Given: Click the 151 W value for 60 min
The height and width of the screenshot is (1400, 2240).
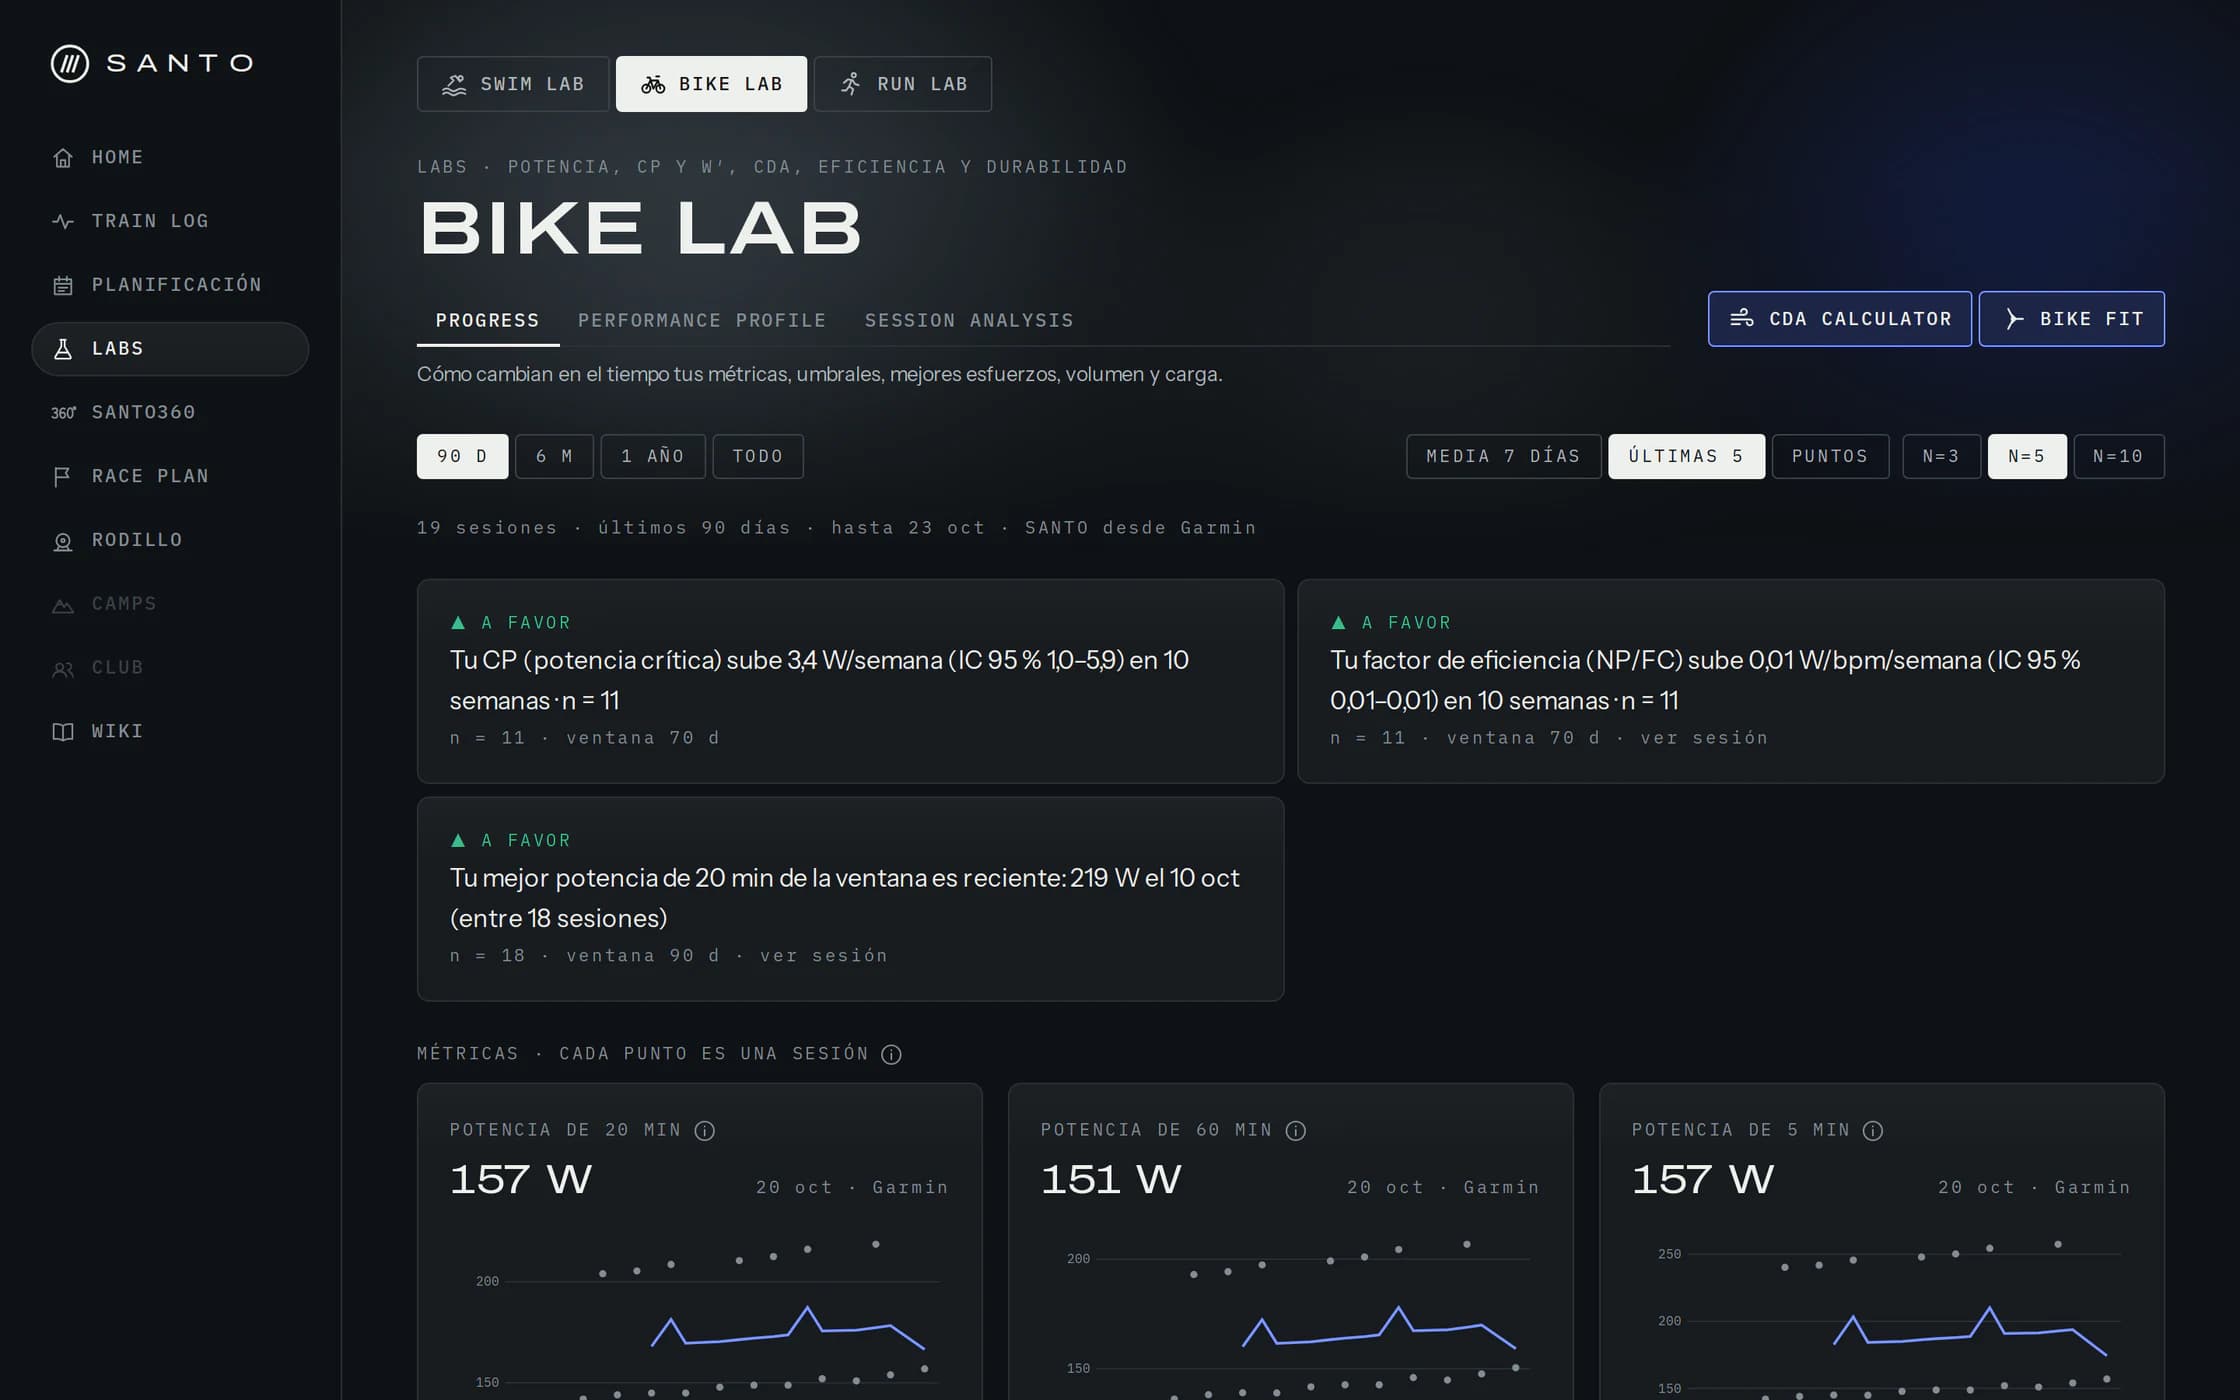Looking at the screenshot, I should [x=1111, y=1180].
